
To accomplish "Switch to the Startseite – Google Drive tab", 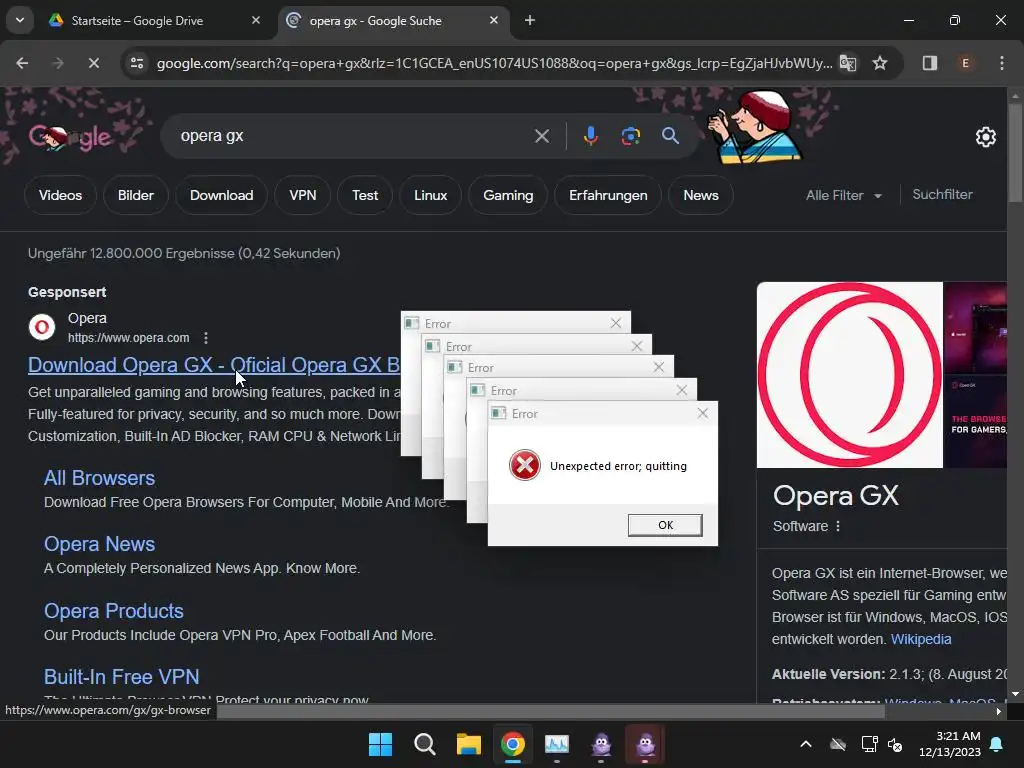I will [x=137, y=21].
